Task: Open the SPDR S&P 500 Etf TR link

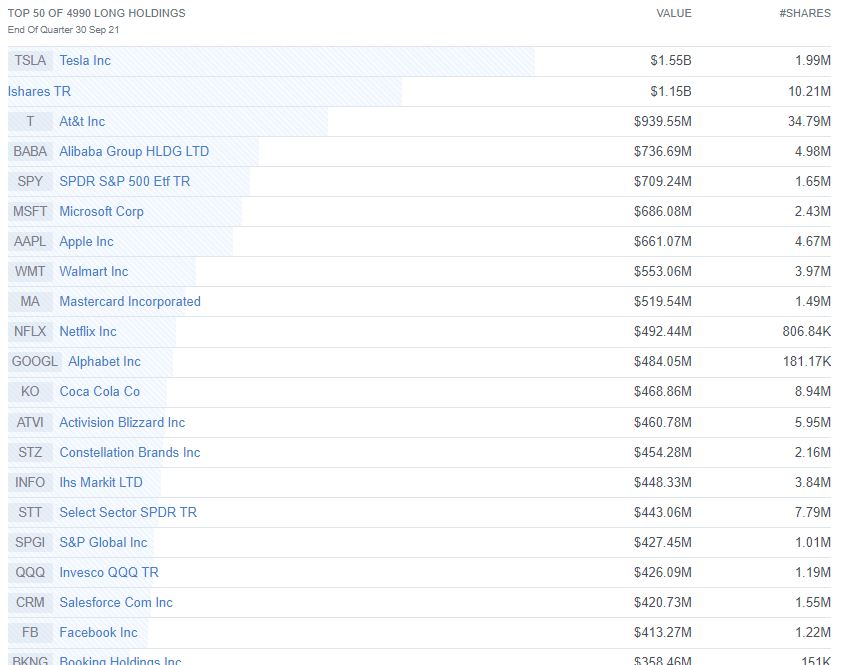Action: coord(125,181)
